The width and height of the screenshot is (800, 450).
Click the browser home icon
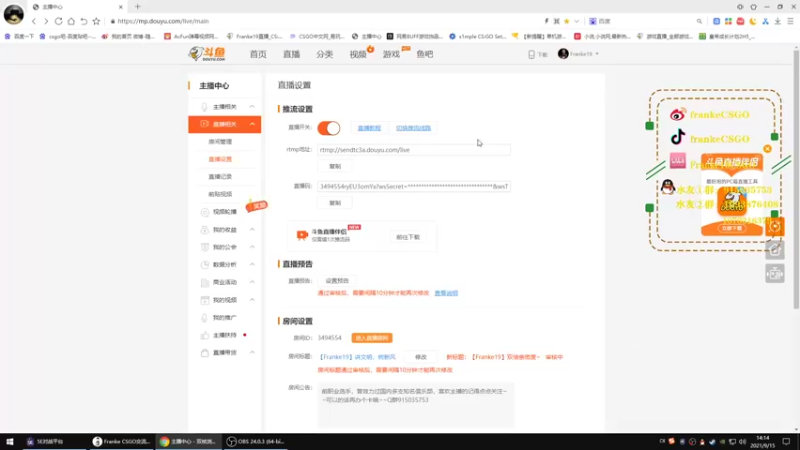[71, 21]
